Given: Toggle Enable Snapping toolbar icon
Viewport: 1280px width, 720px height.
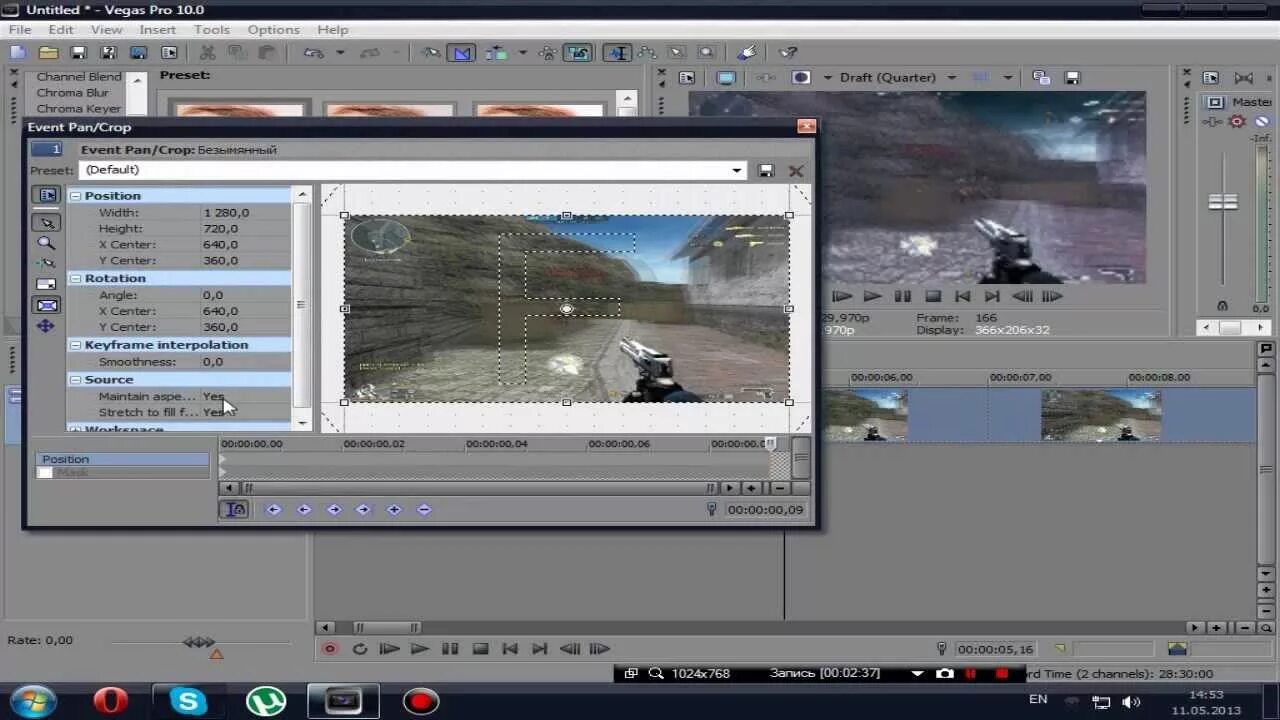Looking at the screenshot, I should (431, 53).
